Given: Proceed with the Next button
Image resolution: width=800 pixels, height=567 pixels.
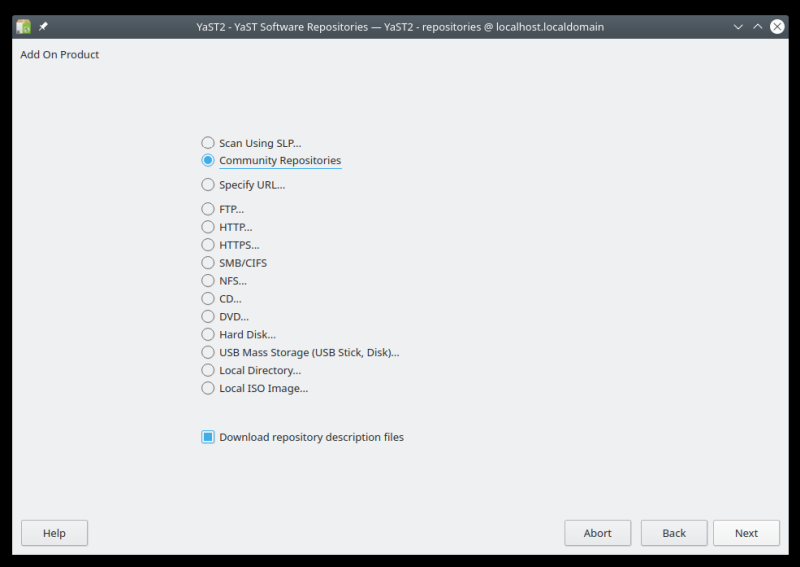Looking at the screenshot, I should 746,533.
